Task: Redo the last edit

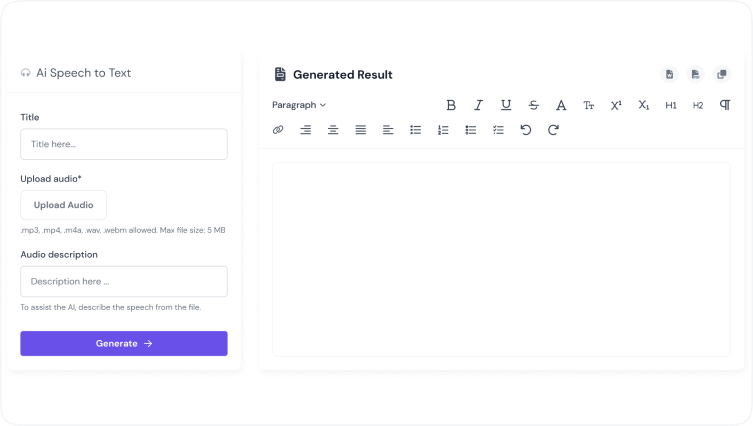Action: tap(553, 130)
